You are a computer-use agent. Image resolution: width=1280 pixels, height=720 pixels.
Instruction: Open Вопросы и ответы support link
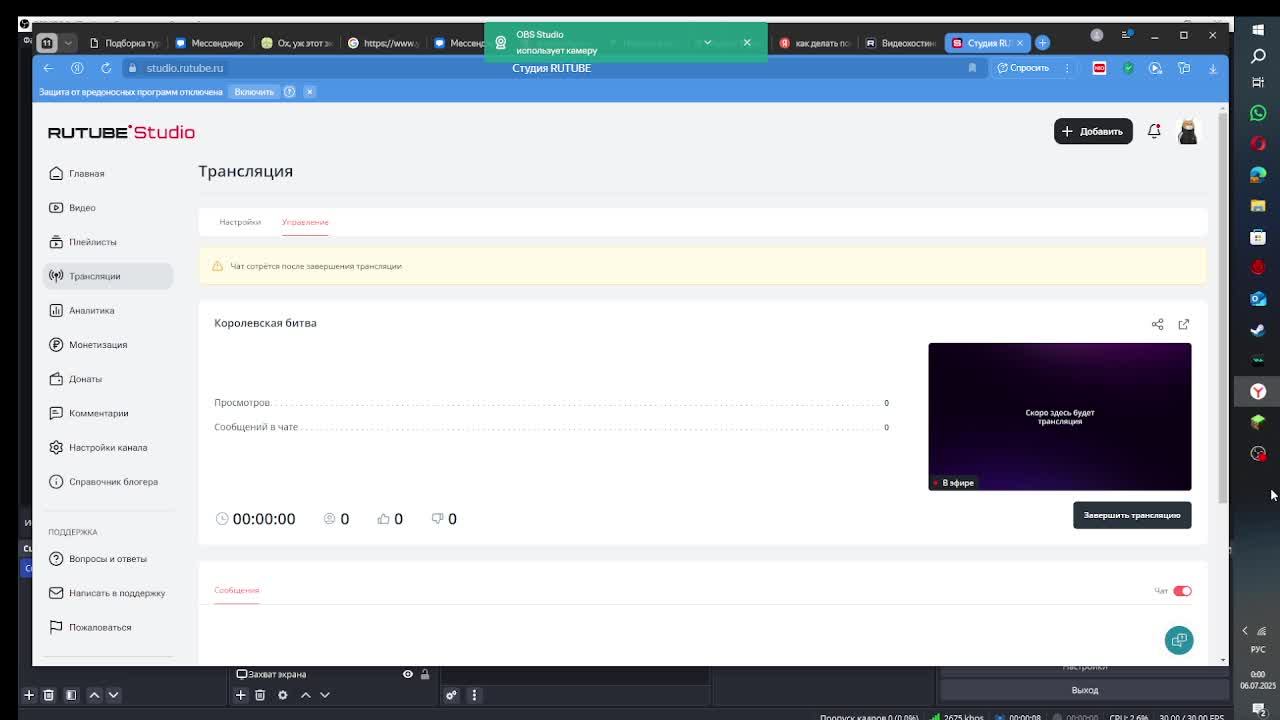pos(108,558)
